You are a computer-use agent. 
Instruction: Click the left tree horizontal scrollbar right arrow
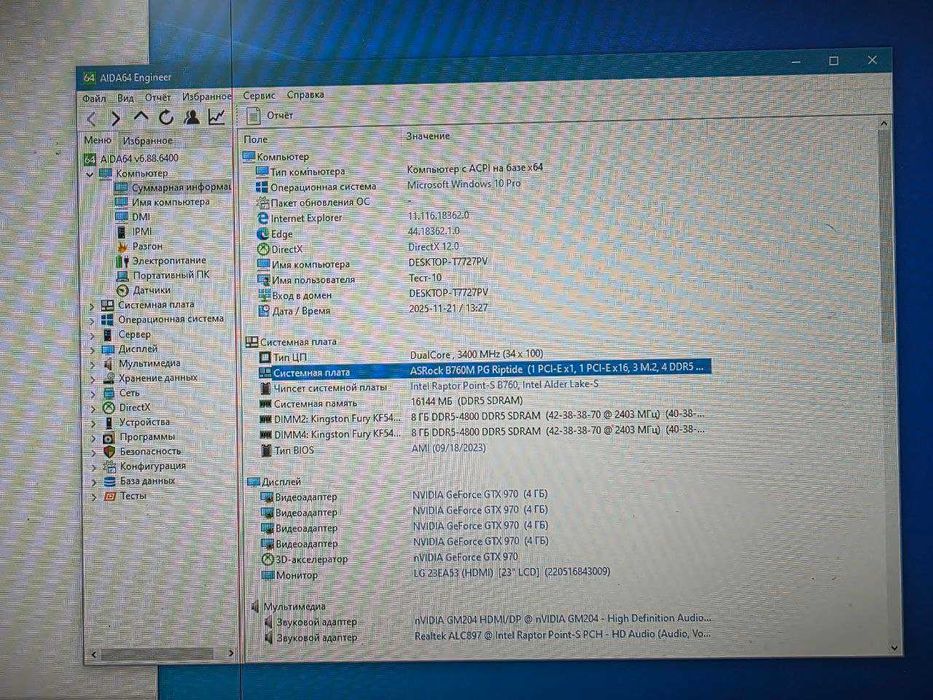click(231, 654)
